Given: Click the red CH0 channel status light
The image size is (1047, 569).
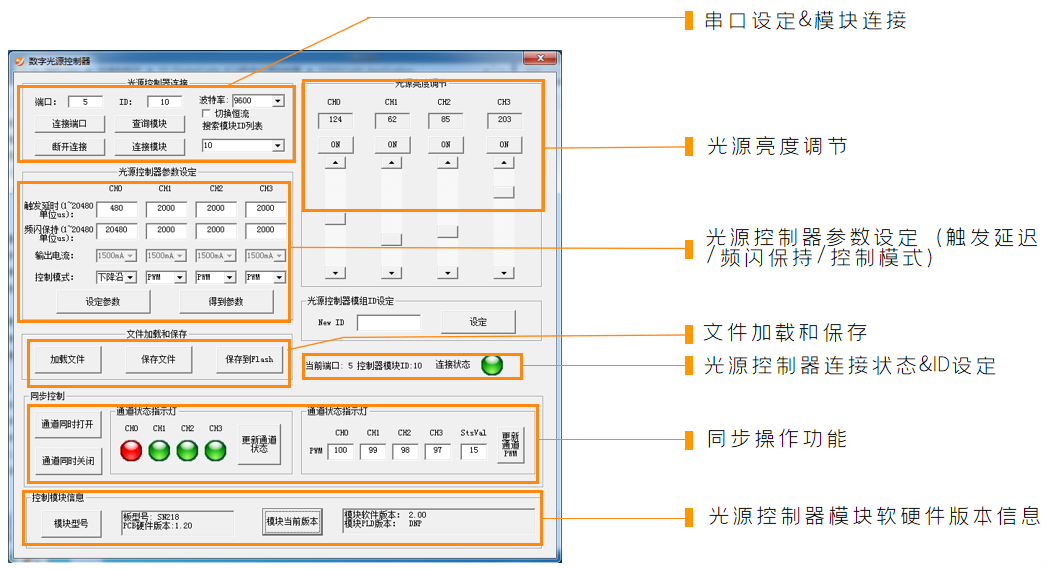Looking at the screenshot, I should 131,450.
